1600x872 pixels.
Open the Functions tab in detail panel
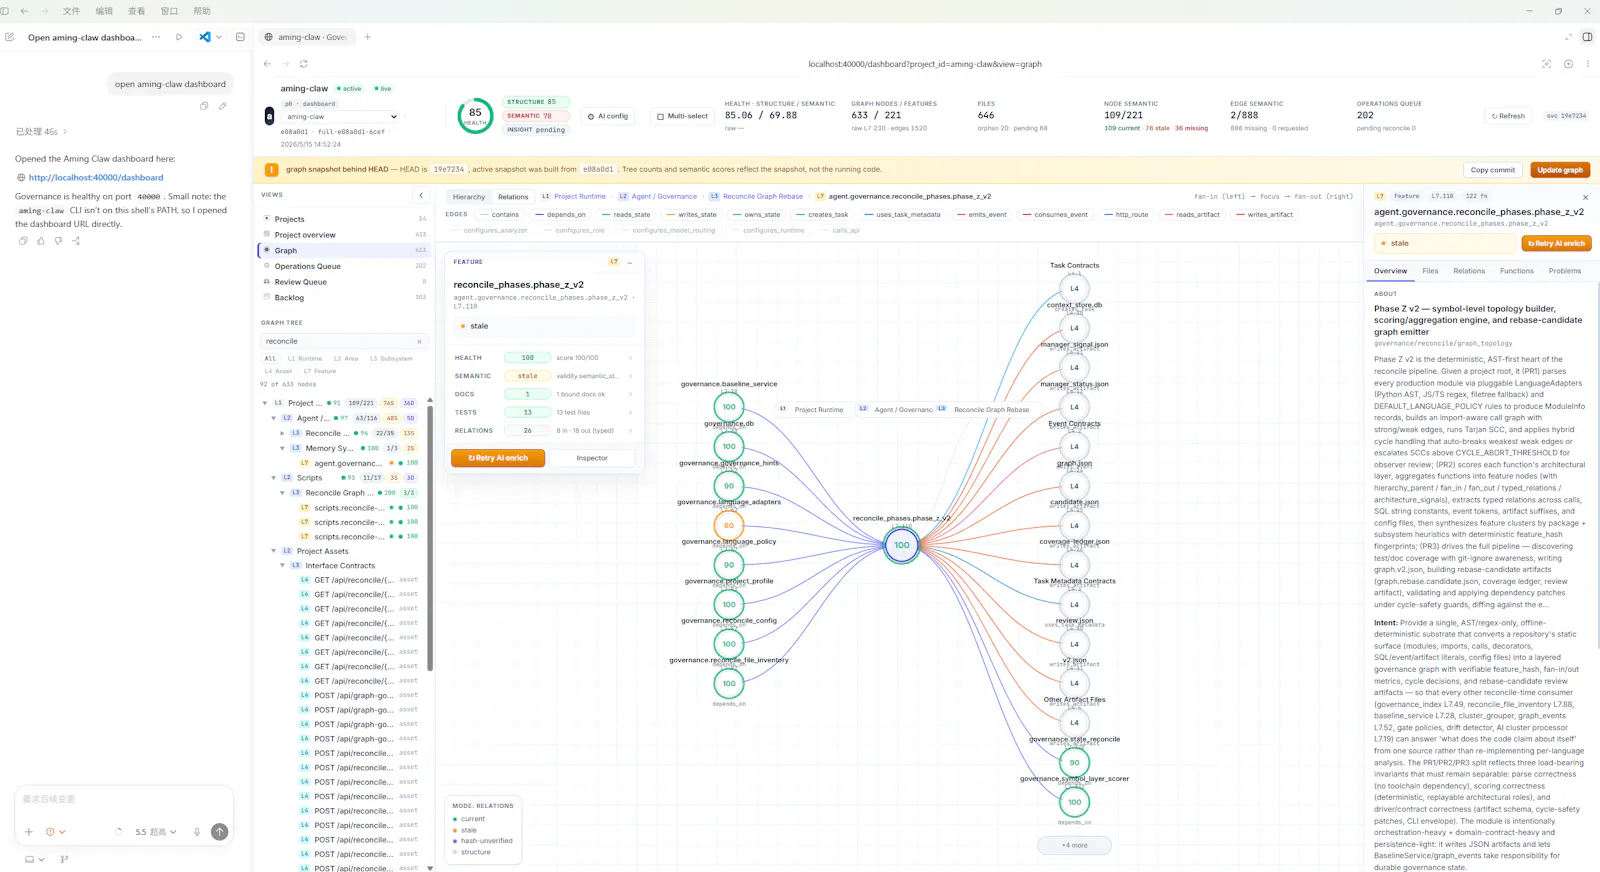[x=1516, y=271]
